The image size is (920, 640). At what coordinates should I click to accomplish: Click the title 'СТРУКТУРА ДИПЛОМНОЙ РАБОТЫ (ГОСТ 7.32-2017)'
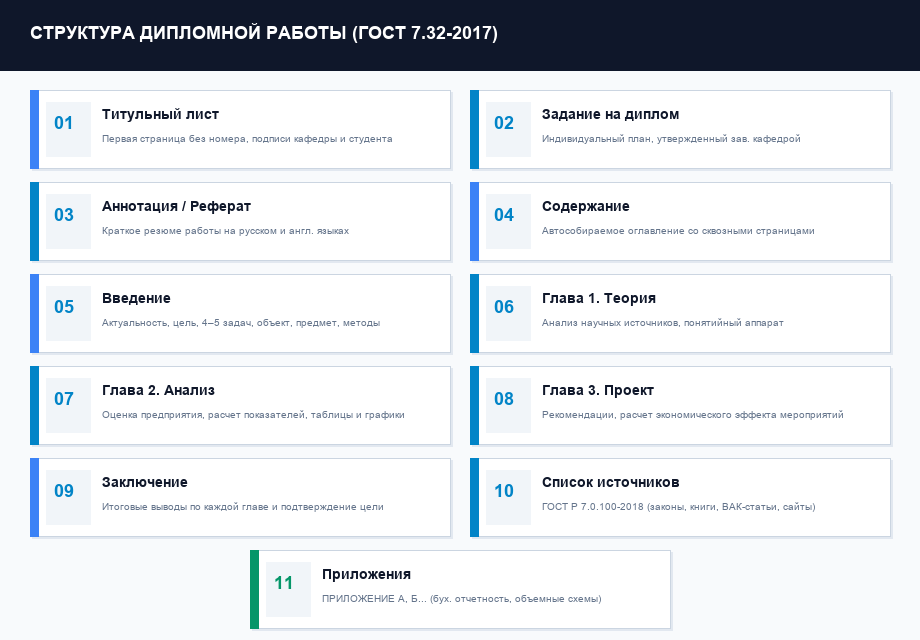tap(264, 33)
